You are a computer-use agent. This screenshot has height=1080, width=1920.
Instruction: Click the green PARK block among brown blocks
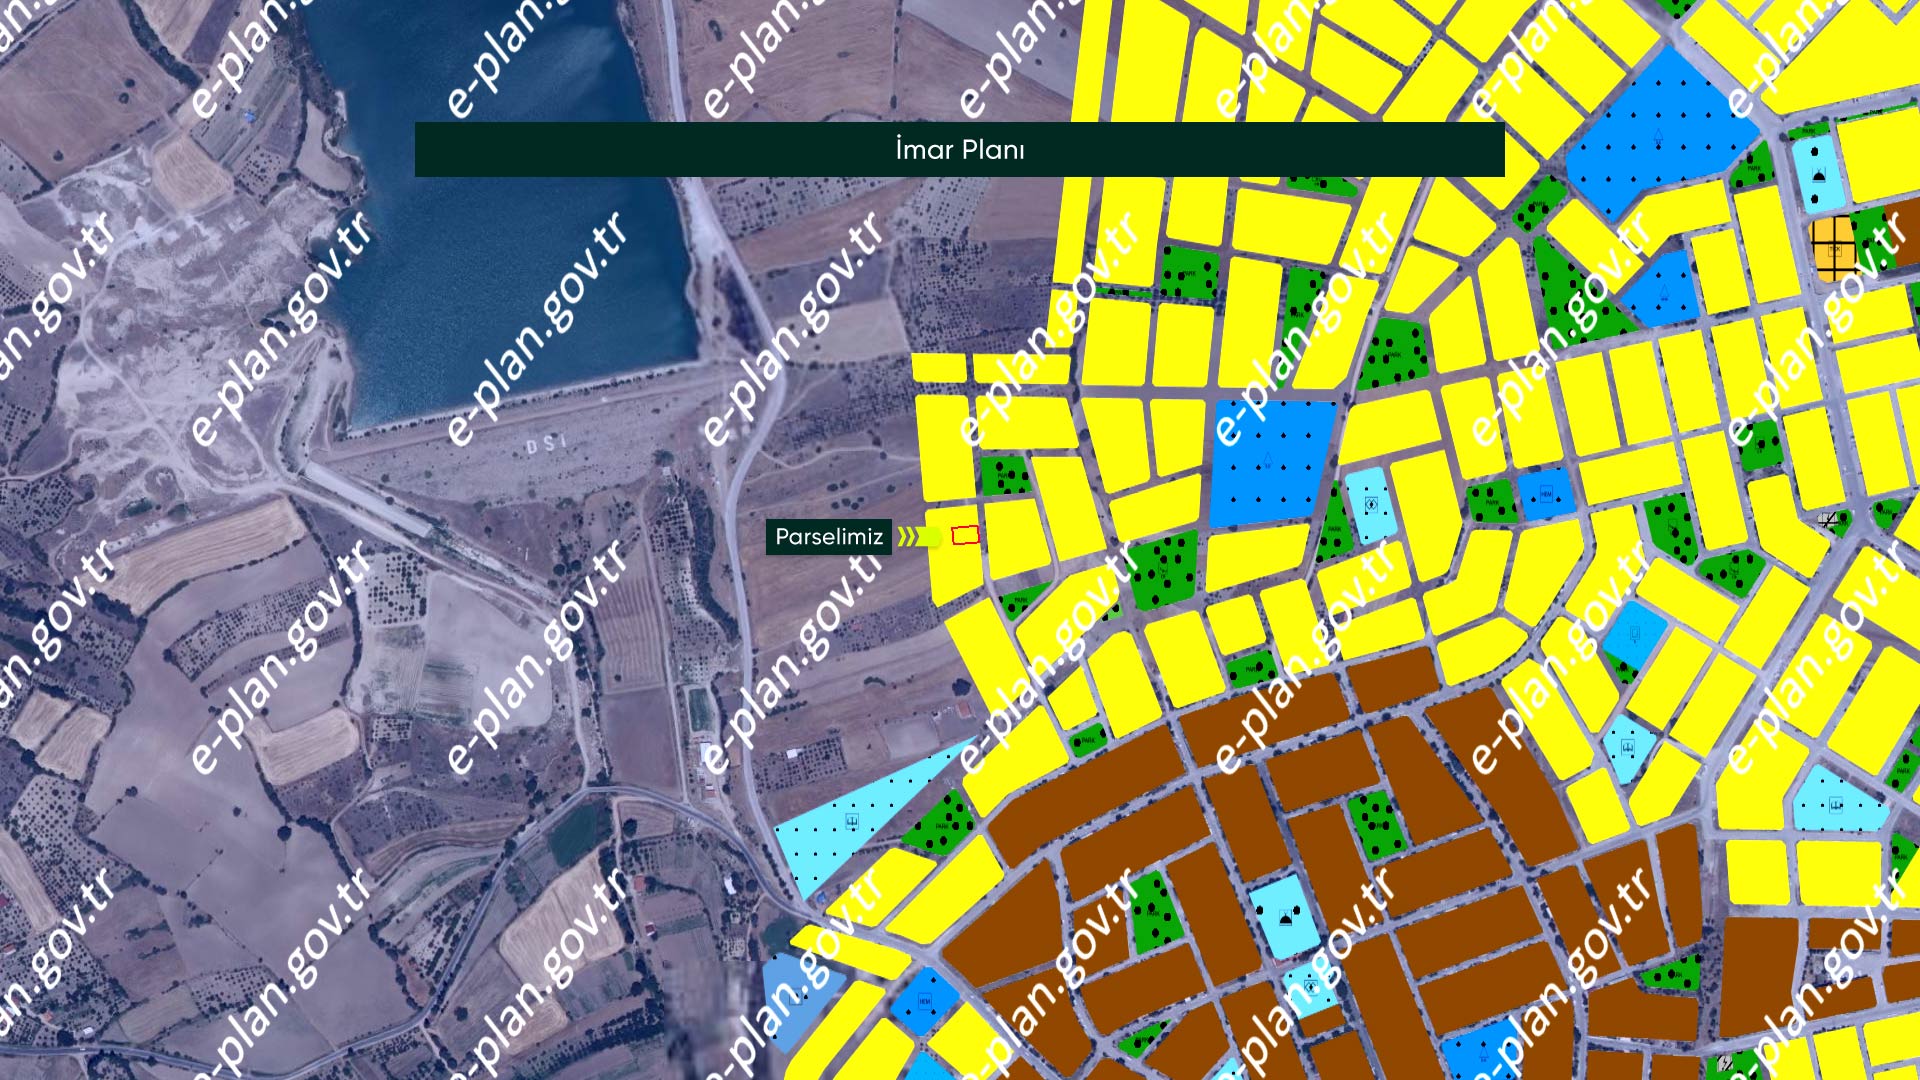pyautogui.click(x=1376, y=825)
